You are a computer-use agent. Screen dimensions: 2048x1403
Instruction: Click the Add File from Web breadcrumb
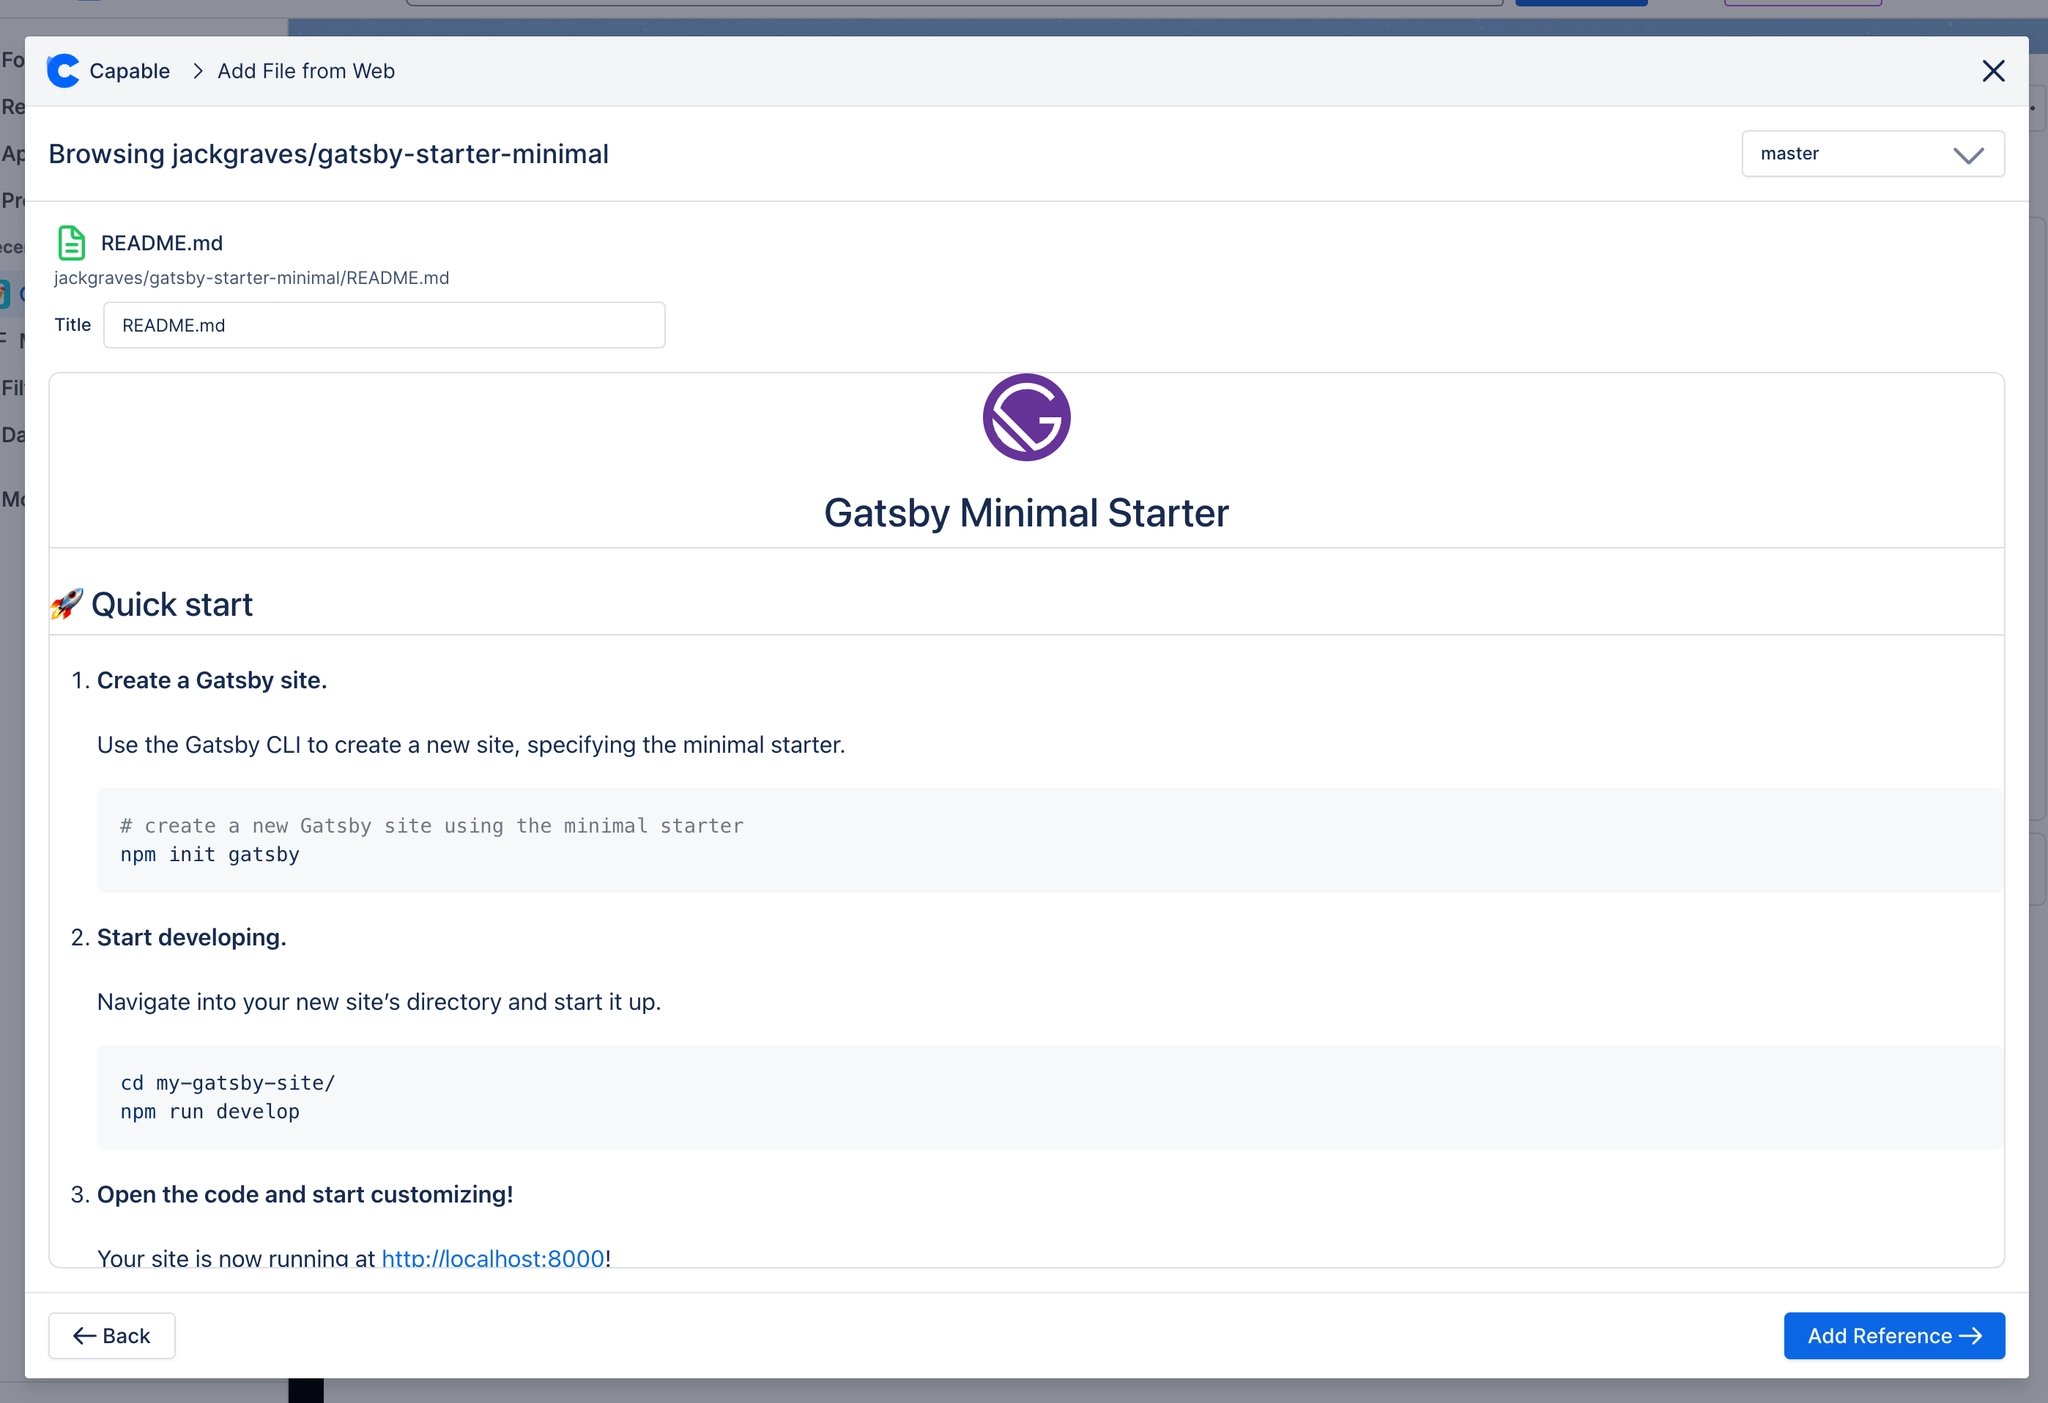(306, 71)
